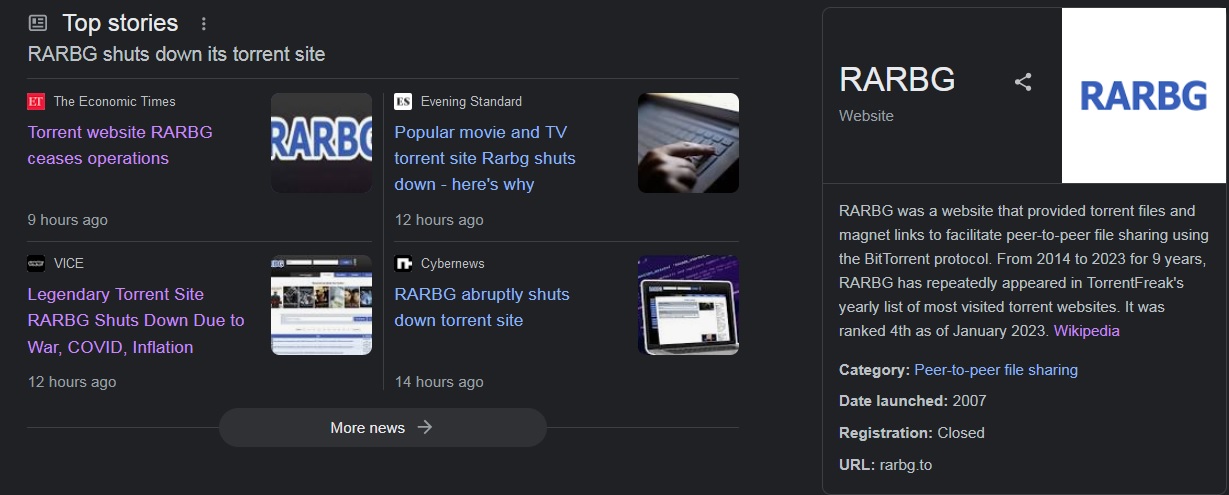This screenshot has height=495, width=1229.
Task: Click the arrow icon in More news
Action: [425, 427]
